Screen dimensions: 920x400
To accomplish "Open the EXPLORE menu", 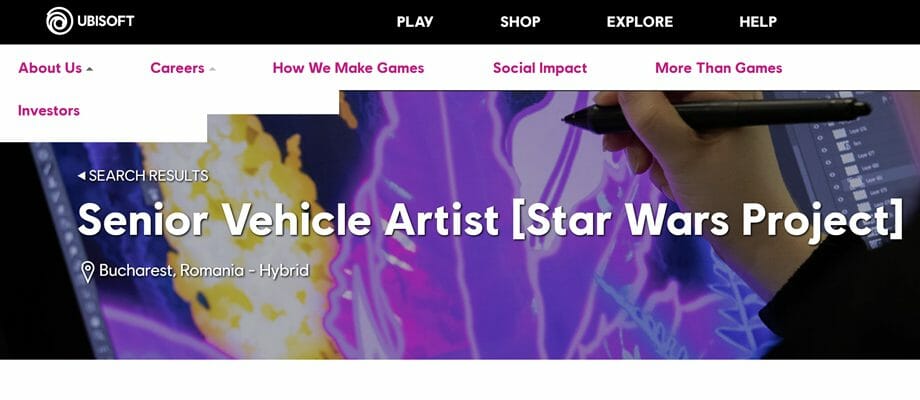I will [640, 22].
